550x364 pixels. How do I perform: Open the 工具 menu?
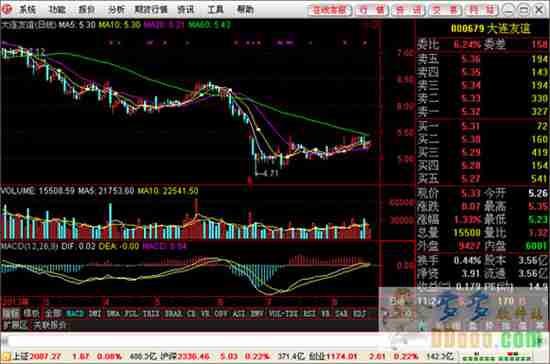tap(215, 9)
